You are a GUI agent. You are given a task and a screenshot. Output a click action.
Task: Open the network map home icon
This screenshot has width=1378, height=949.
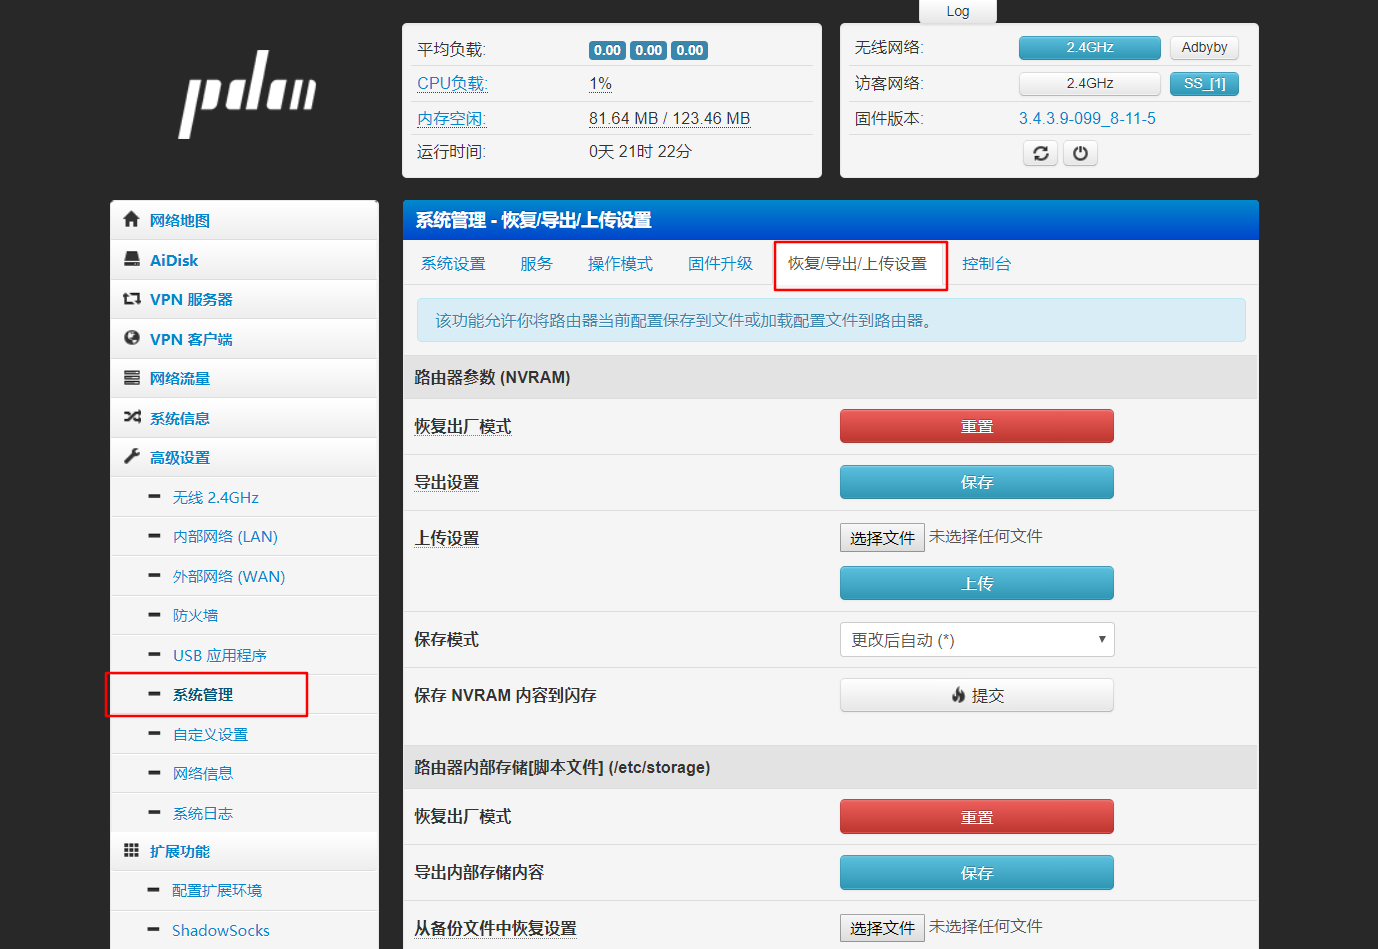131,220
